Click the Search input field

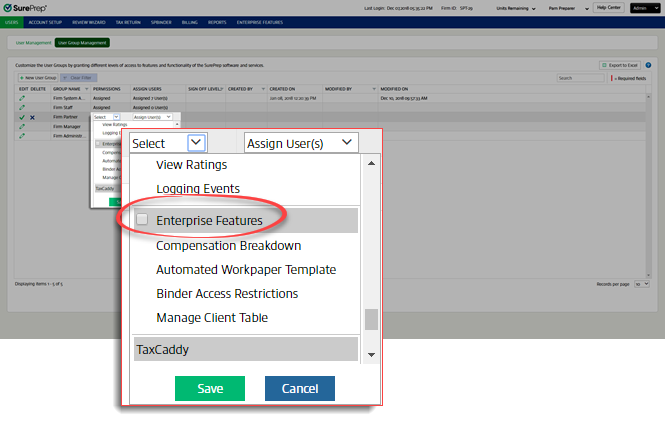[x=580, y=78]
